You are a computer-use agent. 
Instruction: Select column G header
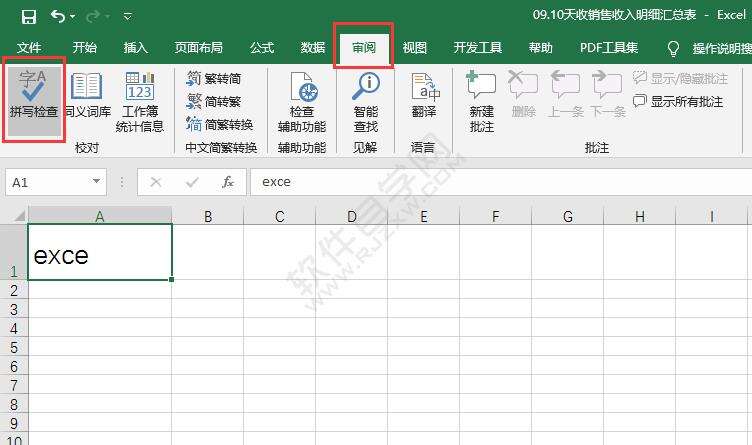pos(567,216)
